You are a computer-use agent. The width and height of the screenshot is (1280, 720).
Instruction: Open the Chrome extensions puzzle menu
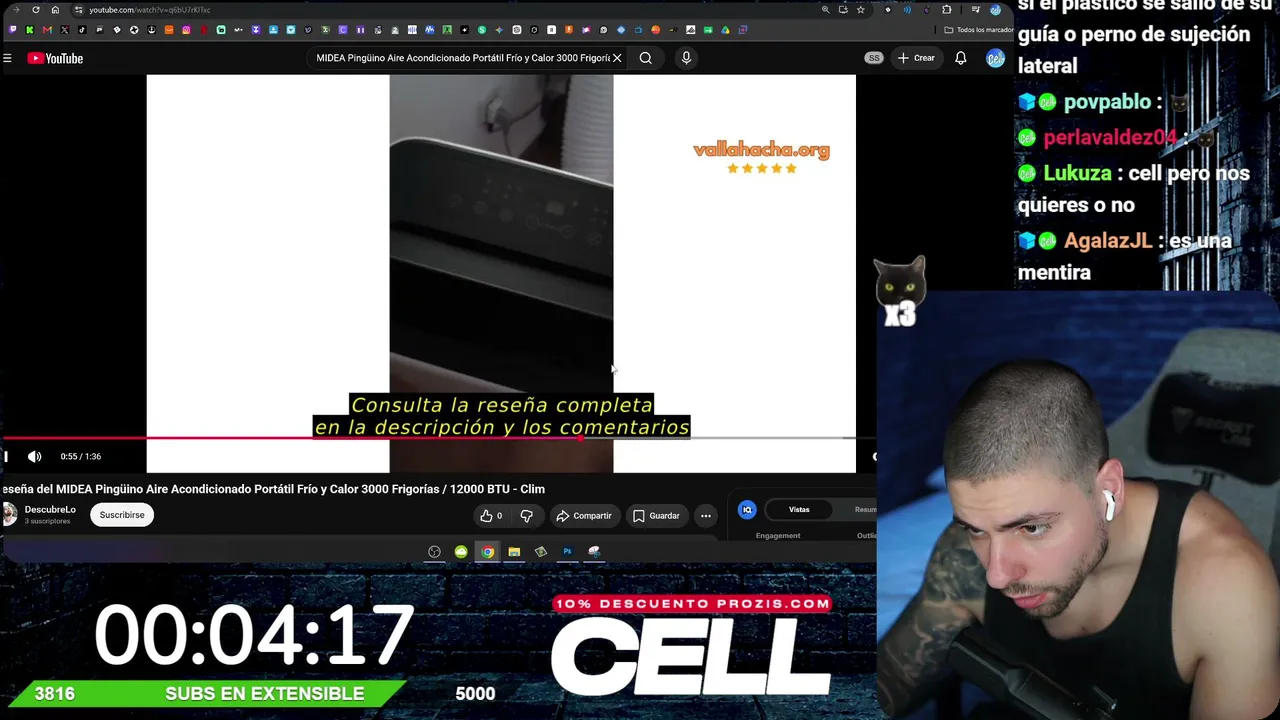point(947,10)
